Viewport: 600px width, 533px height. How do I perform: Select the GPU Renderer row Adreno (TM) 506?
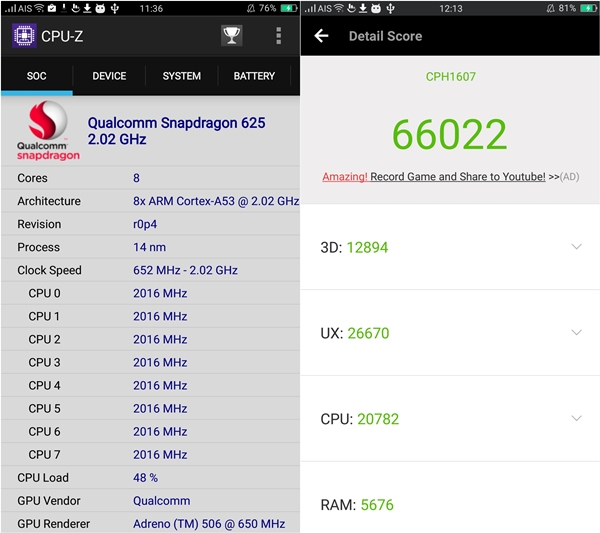(x=150, y=523)
